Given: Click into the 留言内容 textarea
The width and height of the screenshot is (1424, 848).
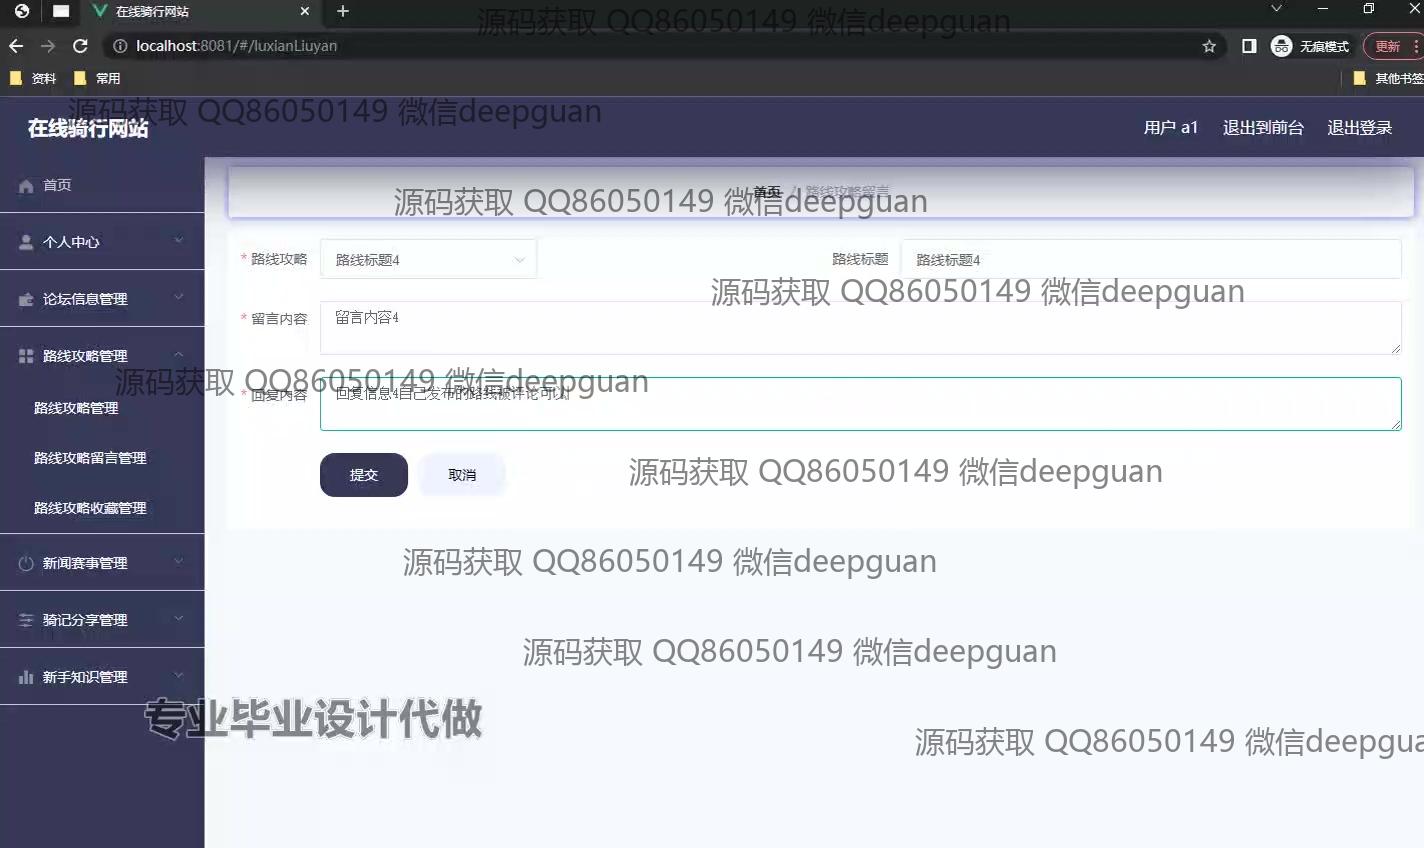Looking at the screenshot, I should (x=861, y=328).
